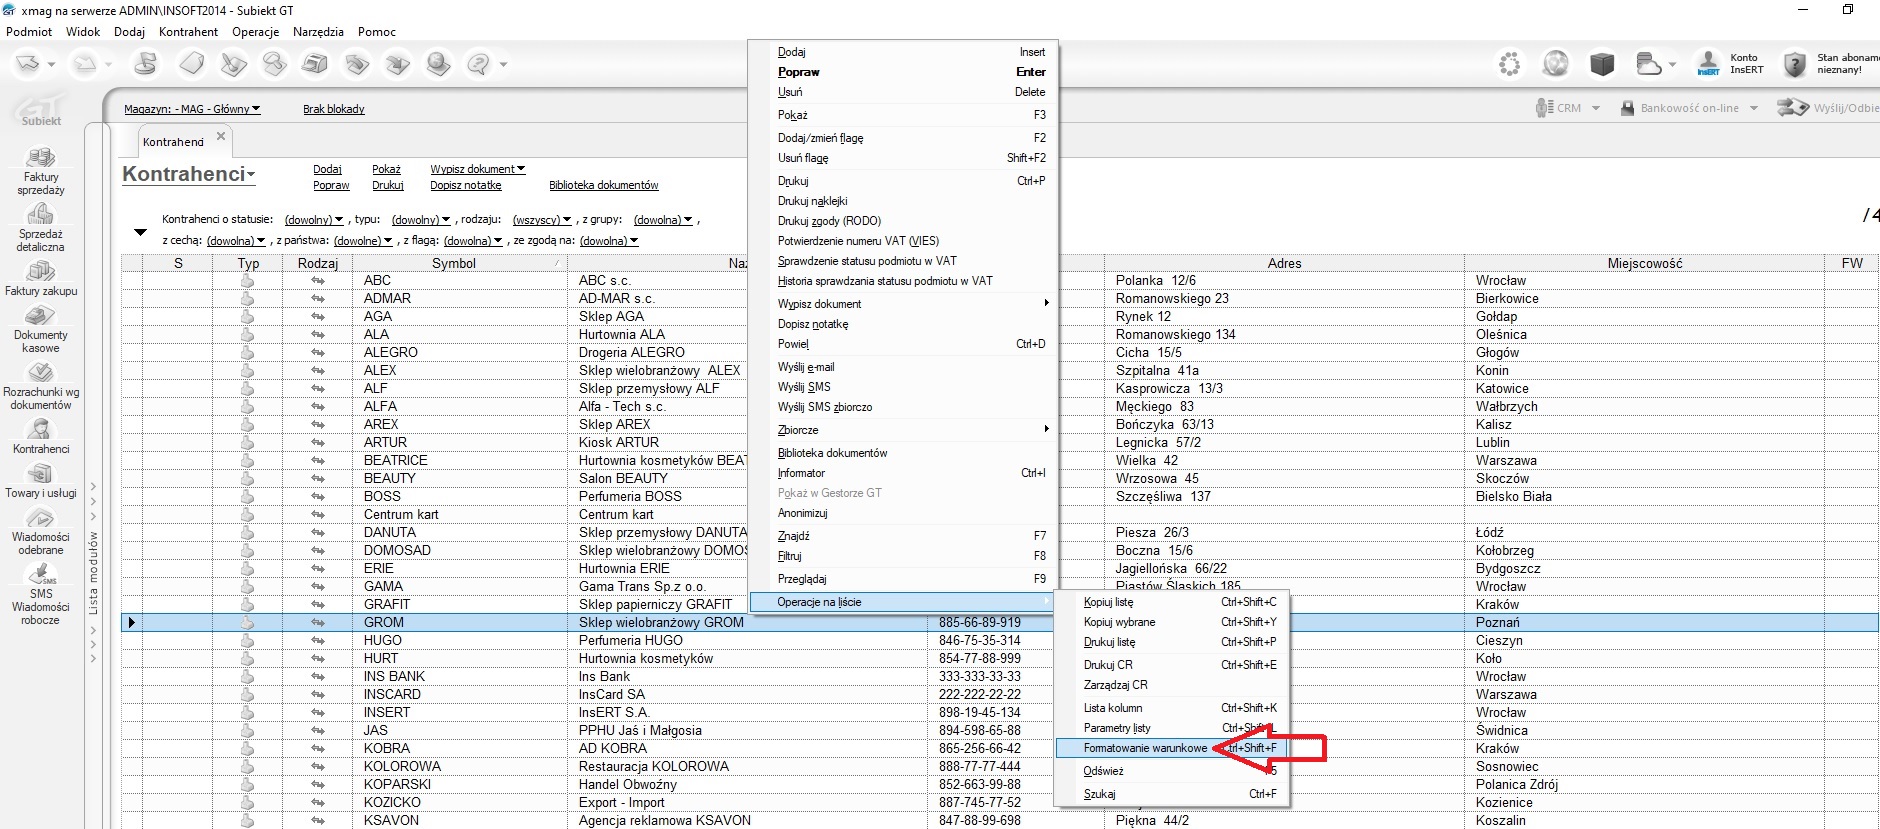This screenshot has width=1880, height=829.
Task: Click the Popraw link
Action: click(x=331, y=185)
